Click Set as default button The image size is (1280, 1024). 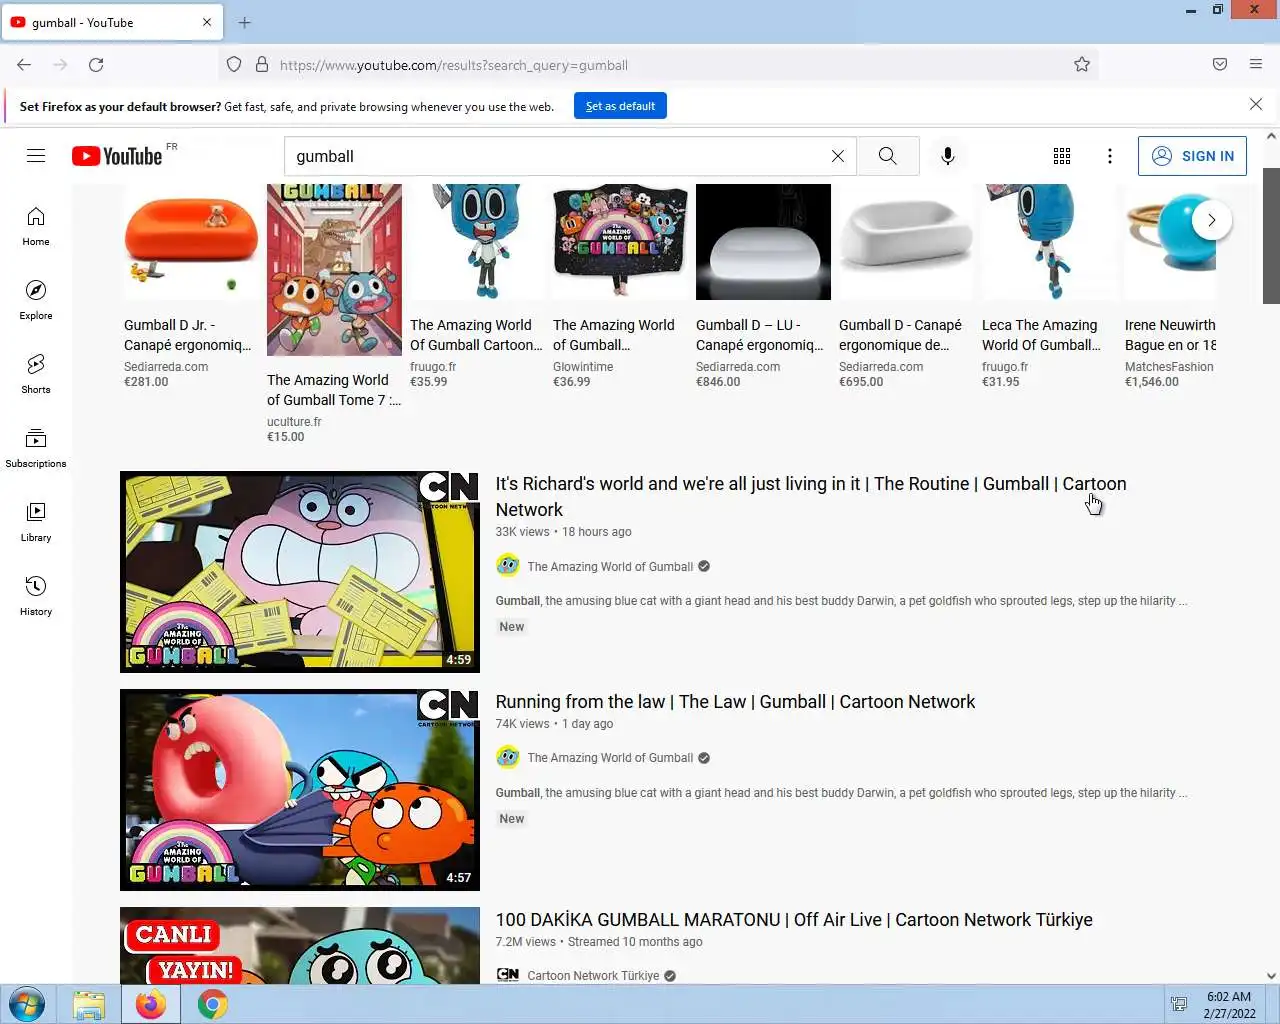click(620, 106)
